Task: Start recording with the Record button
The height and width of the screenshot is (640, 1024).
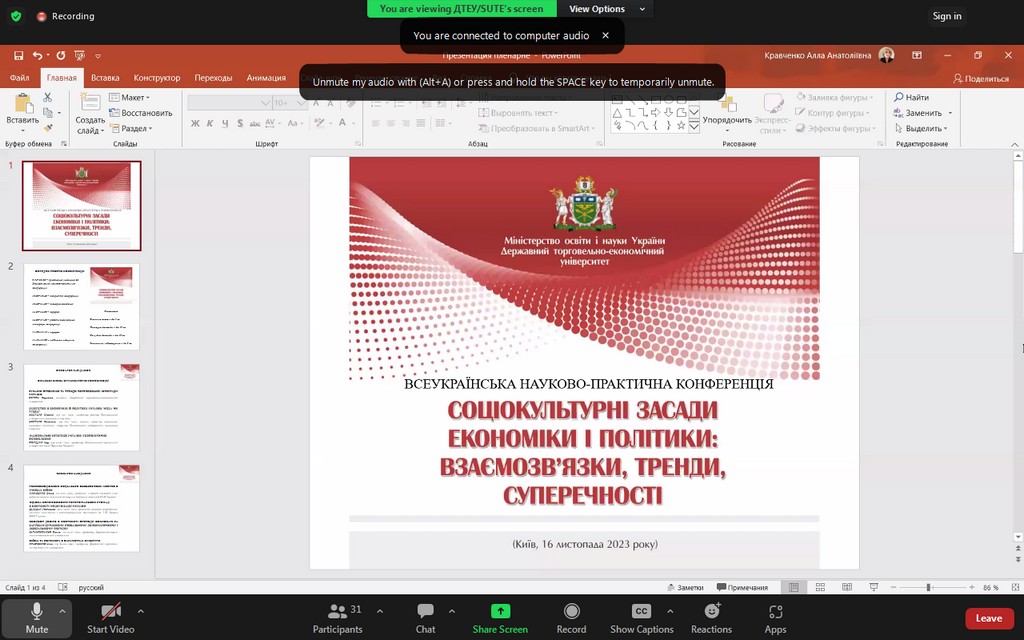Action: (571, 618)
